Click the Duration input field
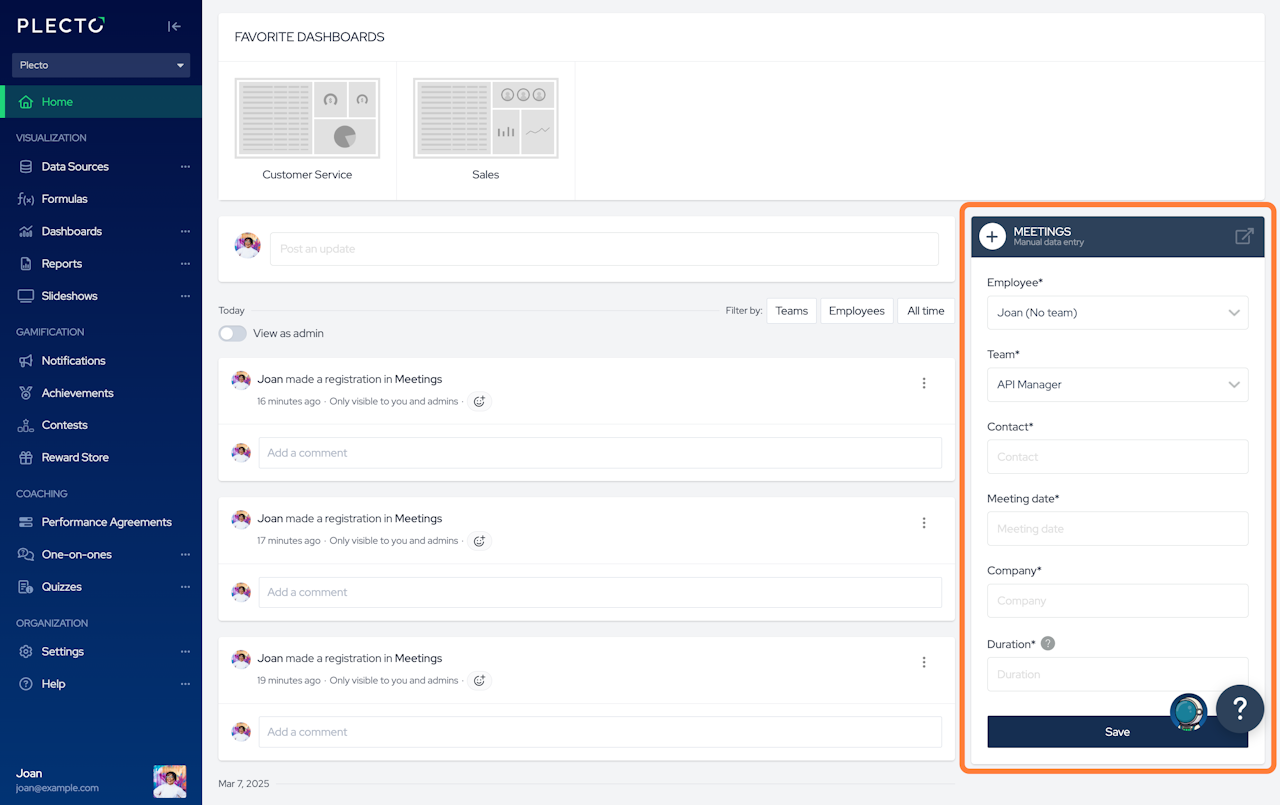The height and width of the screenshot is (805, 1280). coord(1118,675)
